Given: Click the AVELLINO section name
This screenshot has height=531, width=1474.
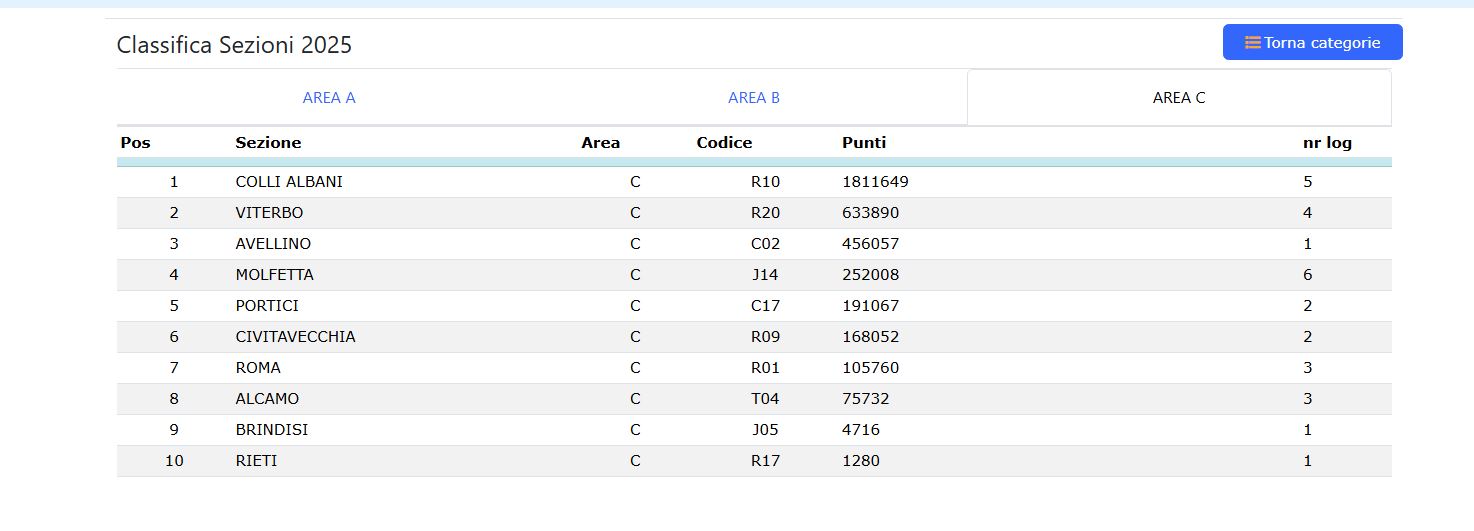Looking at the screenshot, I should click(273, 244).
